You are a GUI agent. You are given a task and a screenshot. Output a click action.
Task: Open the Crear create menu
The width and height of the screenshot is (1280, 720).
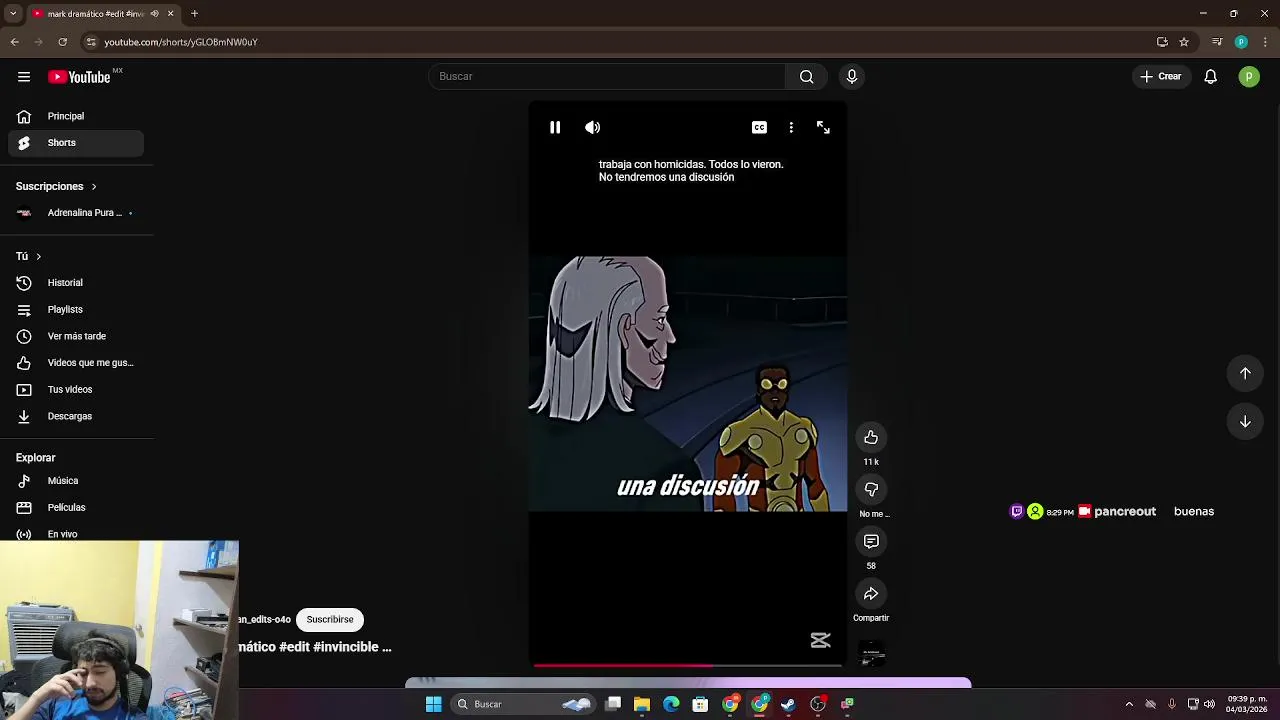tap(1160, 76)
